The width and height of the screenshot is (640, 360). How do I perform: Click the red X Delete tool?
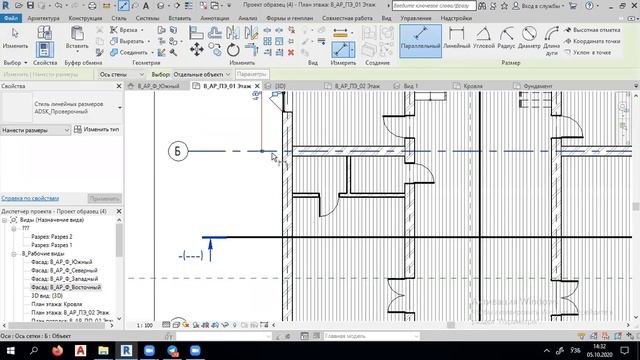[x=291, y=52]
